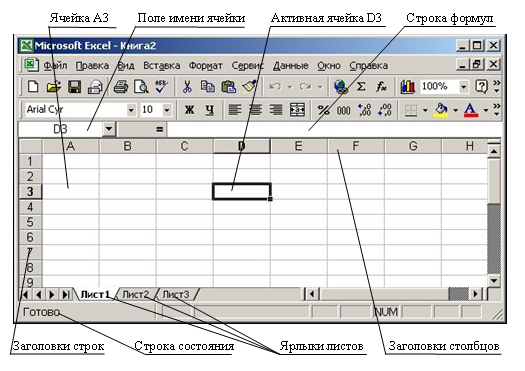The image size is (525, 371).
Task: Open Help with the question mark icon
Action: pos(481,87)
